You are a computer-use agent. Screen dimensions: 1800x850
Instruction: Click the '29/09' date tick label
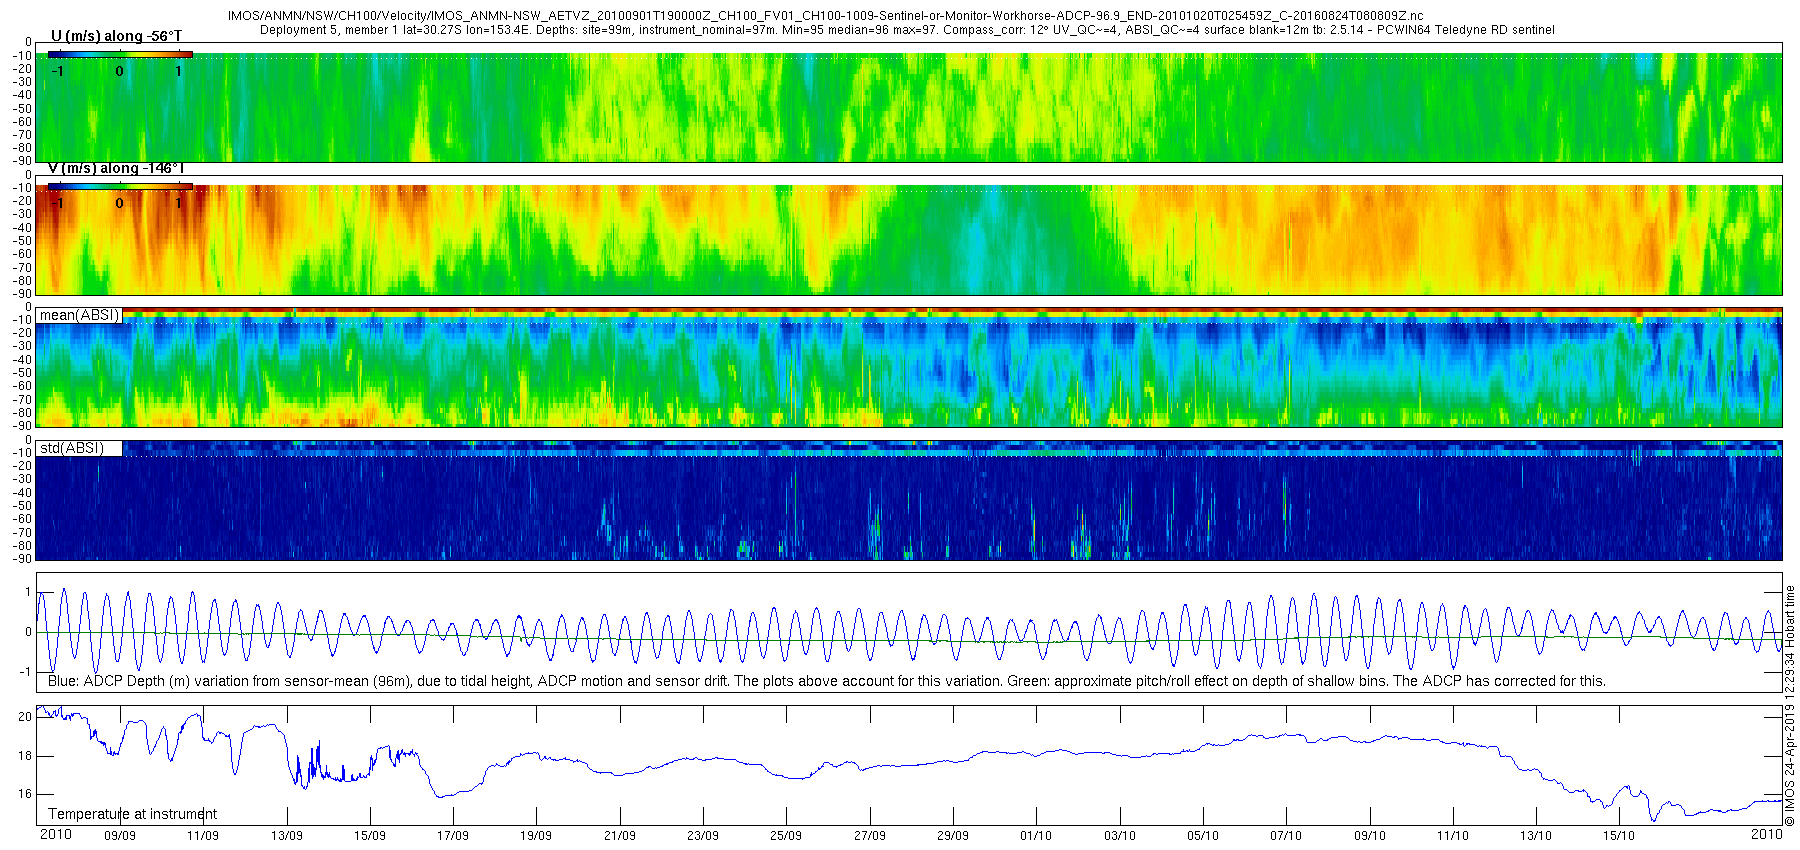pyautogui.click(x=953, y=835)
